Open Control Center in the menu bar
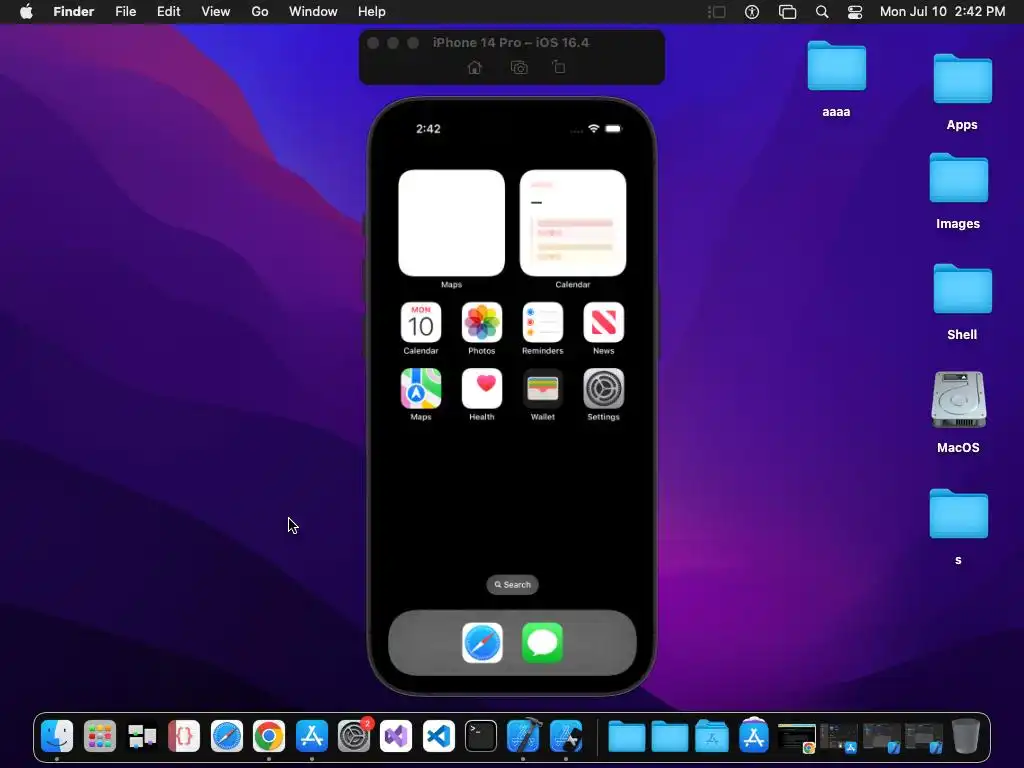Screen dimensions: 1024x768 tap(855, 12)
